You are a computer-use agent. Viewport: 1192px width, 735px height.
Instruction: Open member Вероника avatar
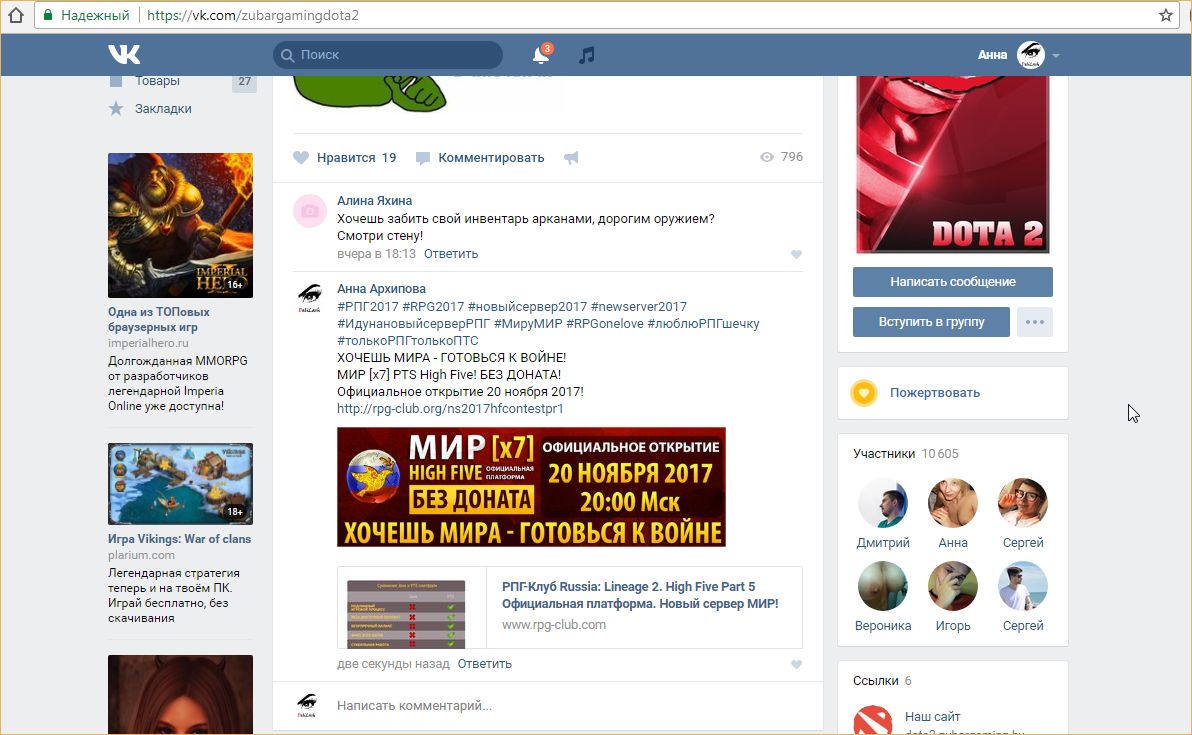coord(883,586)
